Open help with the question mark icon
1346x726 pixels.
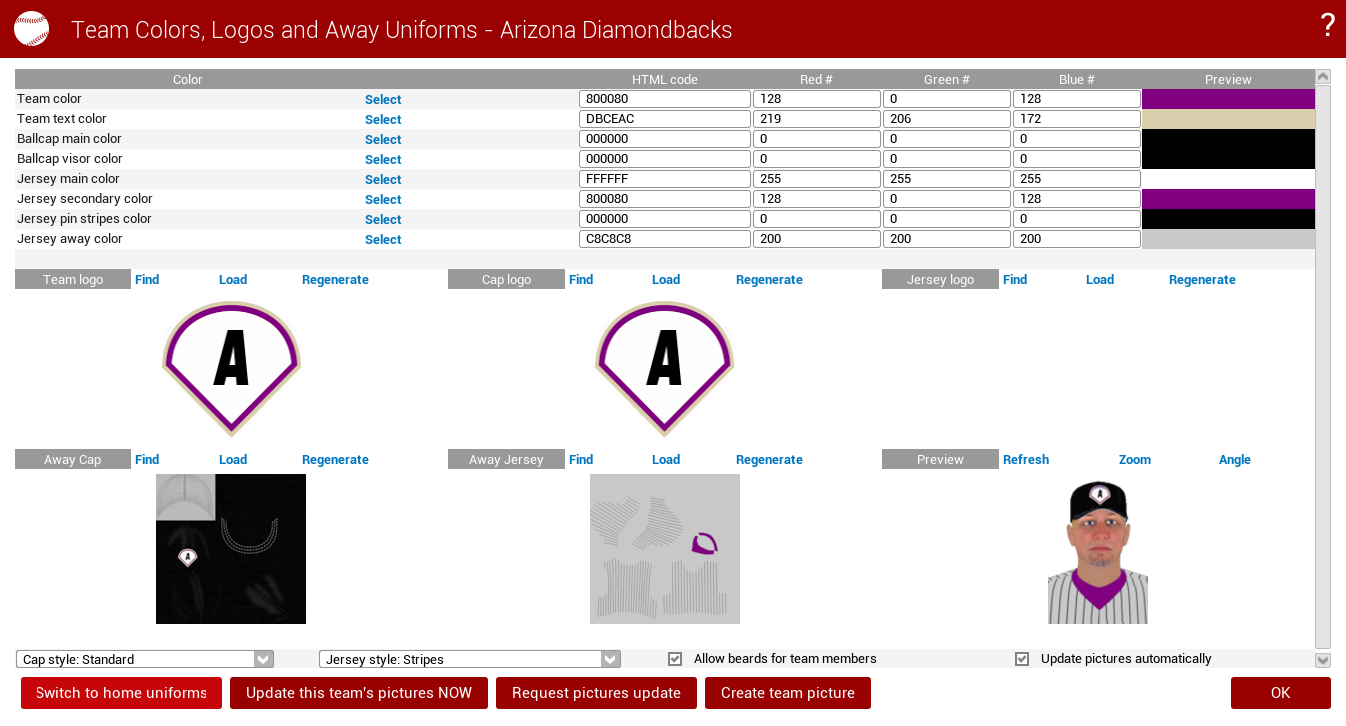coord(1327,25)
